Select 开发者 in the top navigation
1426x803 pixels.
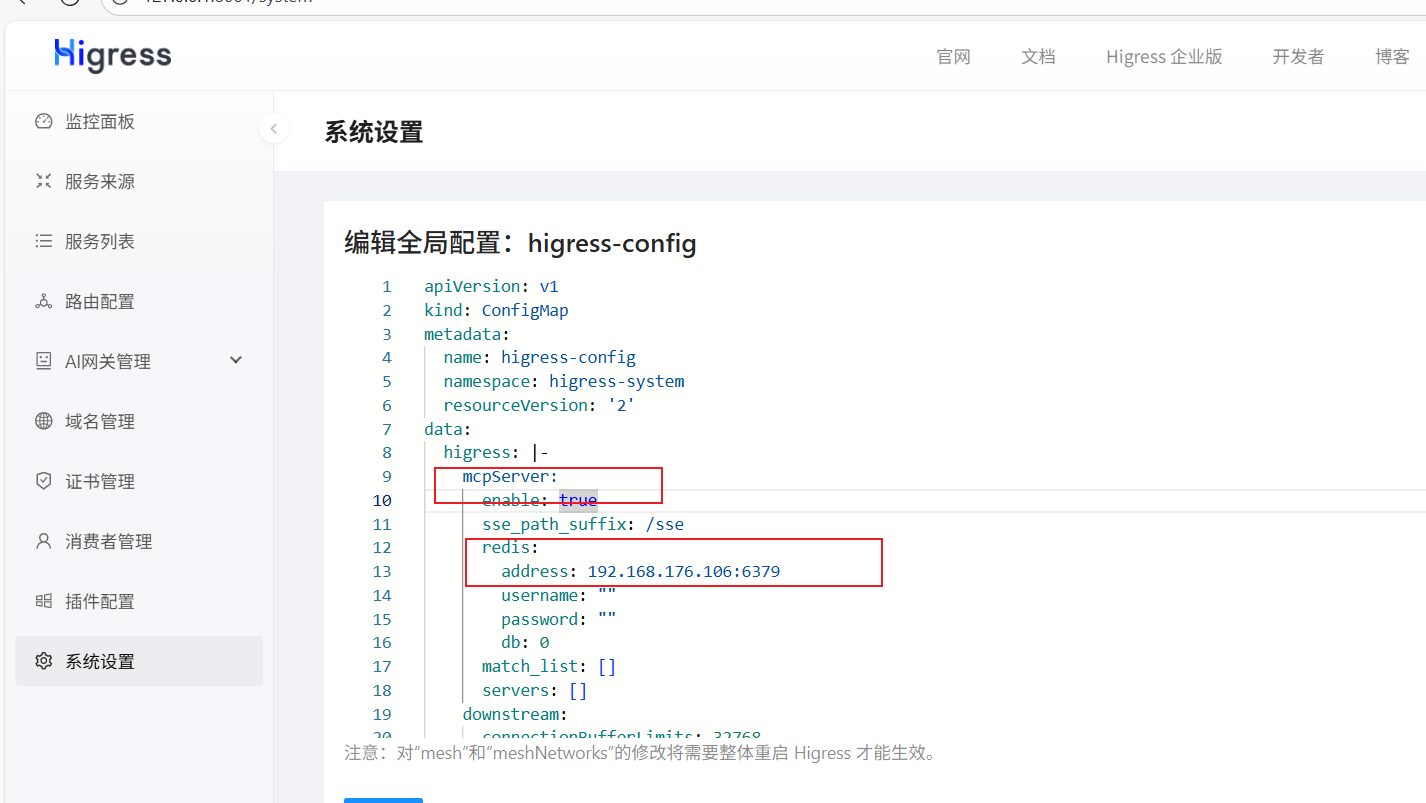click(x=1298, y=57)
